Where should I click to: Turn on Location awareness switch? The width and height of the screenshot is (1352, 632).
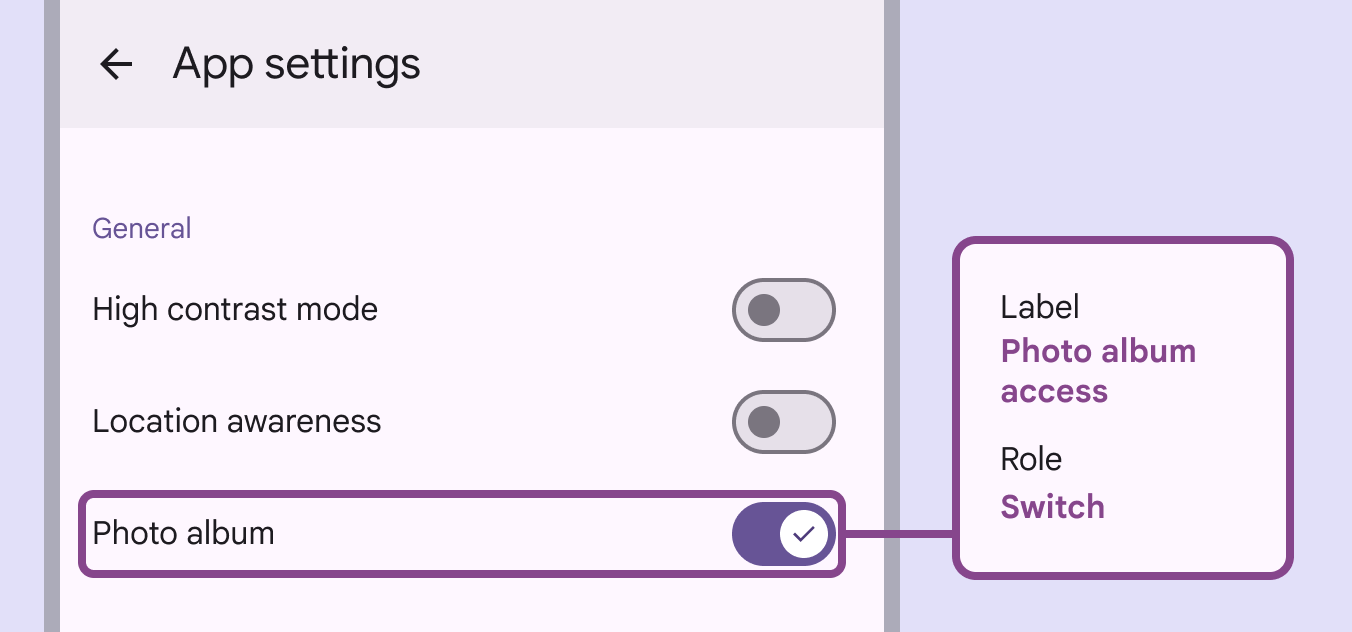pyautogui.click(x=784, y=422)
